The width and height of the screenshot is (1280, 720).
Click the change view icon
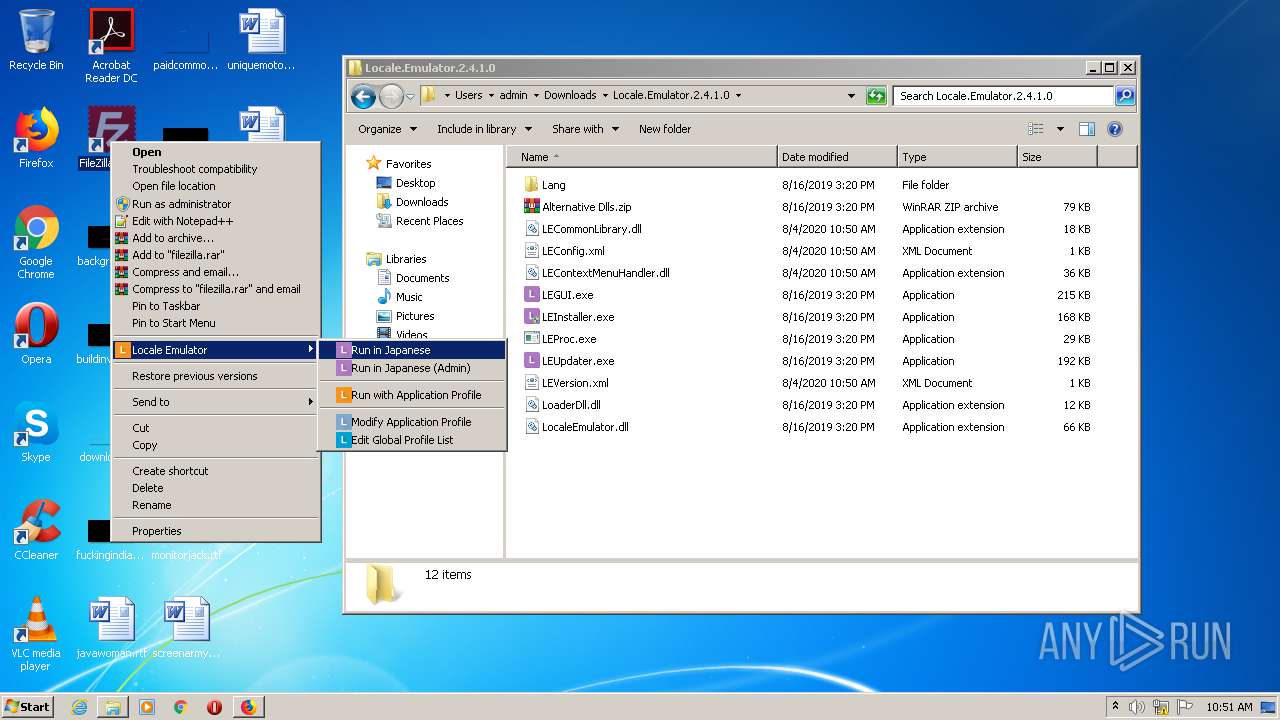click(1036, 129)
